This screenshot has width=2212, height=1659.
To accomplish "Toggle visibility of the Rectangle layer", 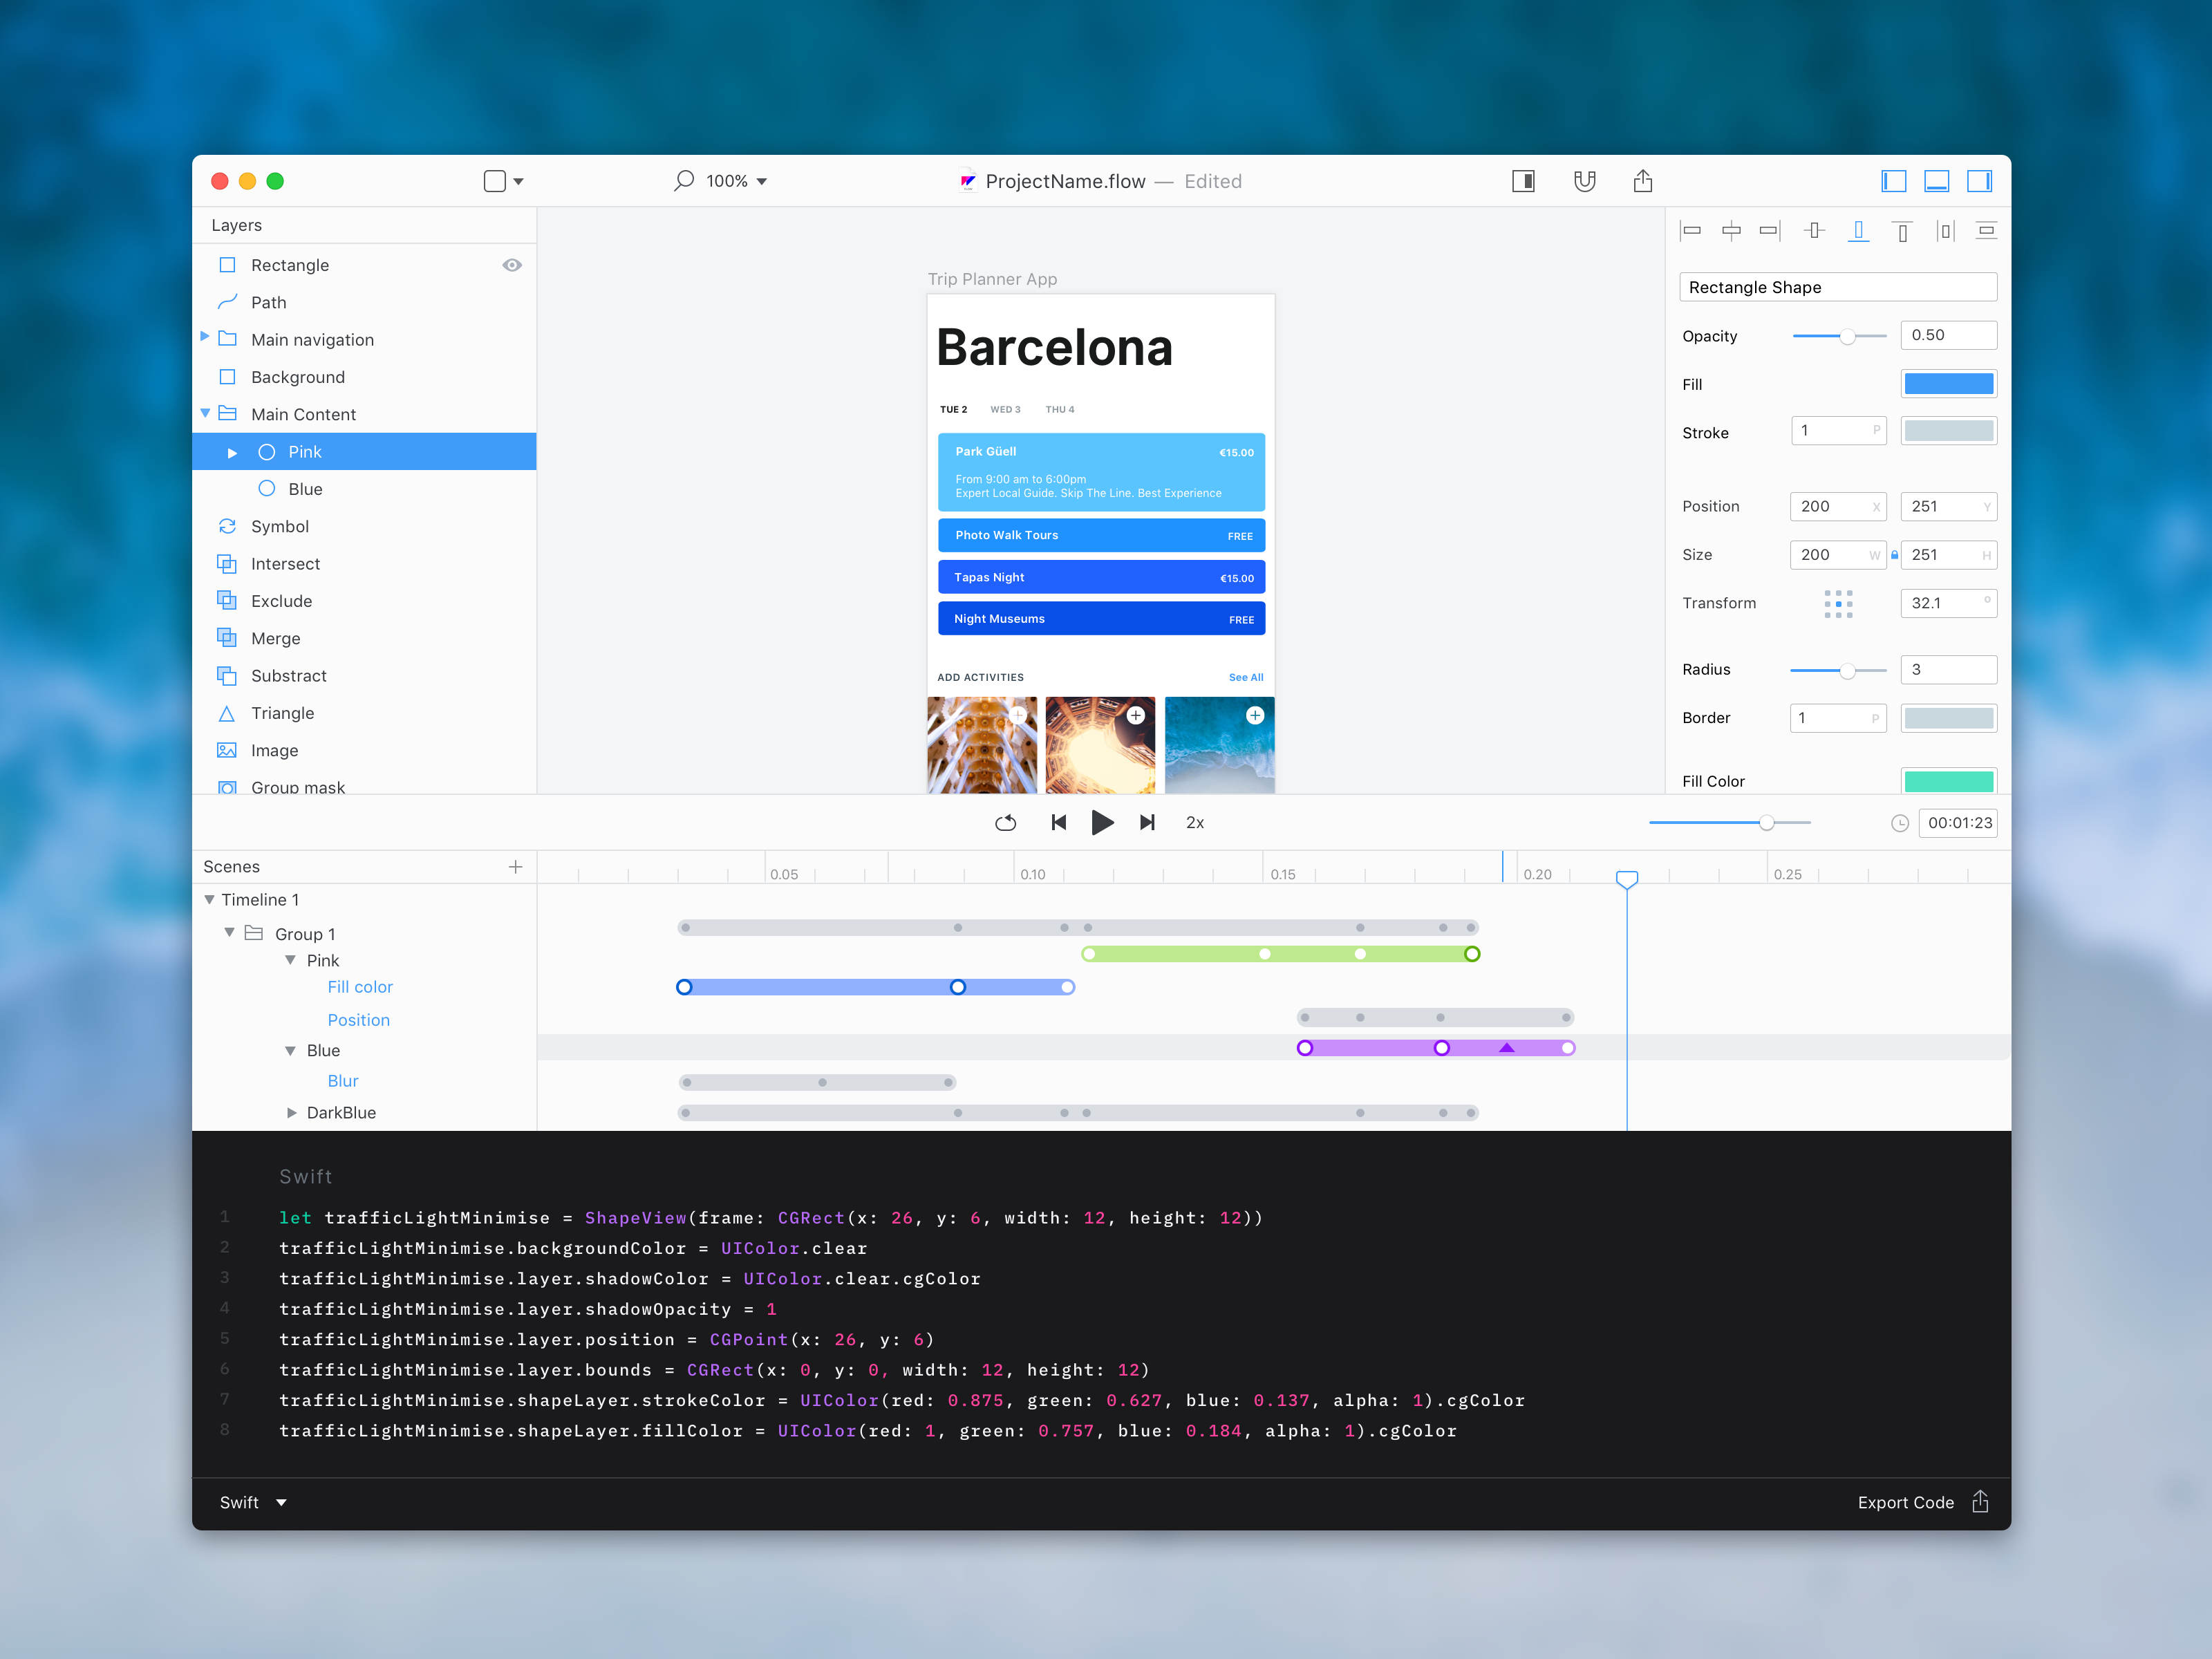I will pyautogui.click(x=512, y=265).
